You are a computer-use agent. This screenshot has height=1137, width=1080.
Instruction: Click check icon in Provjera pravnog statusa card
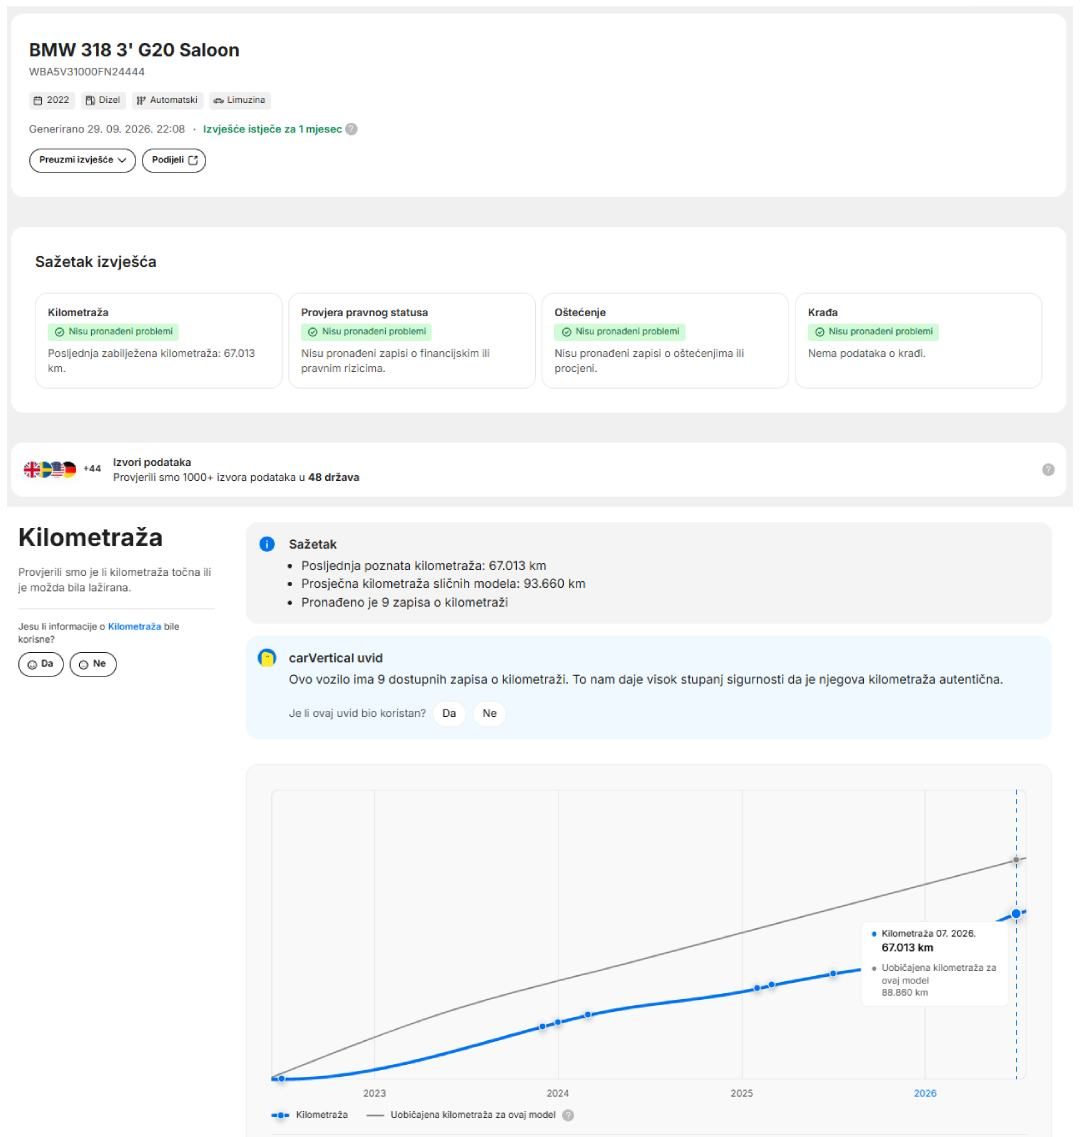pos(313,332)
